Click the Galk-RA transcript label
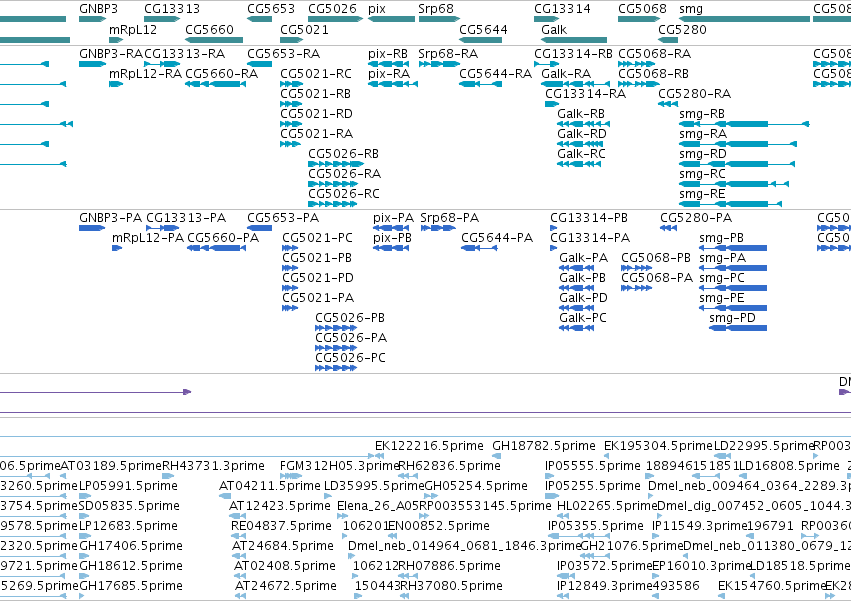The image size is (851, 601). click(x=566, y=74)
